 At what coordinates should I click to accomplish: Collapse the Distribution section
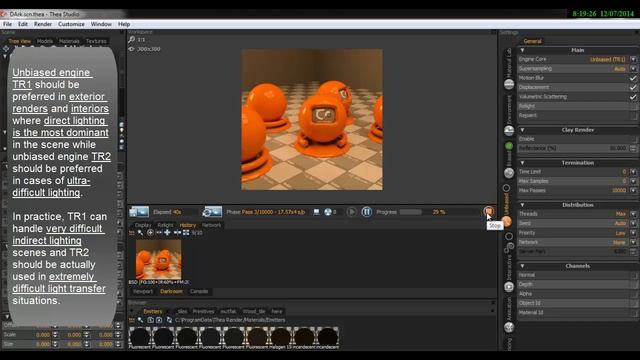[x=522, y=205]
